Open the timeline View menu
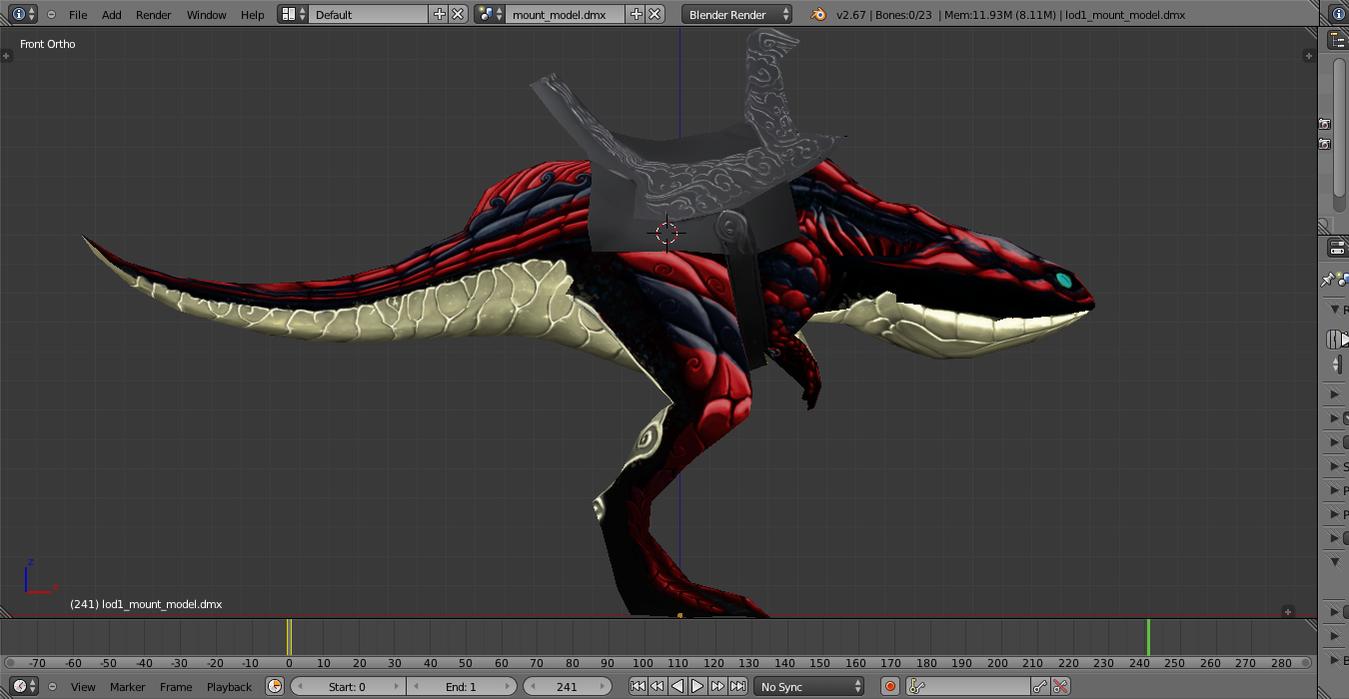The width and height of the screenshot is (1349, 699). (x=83, y=687)
